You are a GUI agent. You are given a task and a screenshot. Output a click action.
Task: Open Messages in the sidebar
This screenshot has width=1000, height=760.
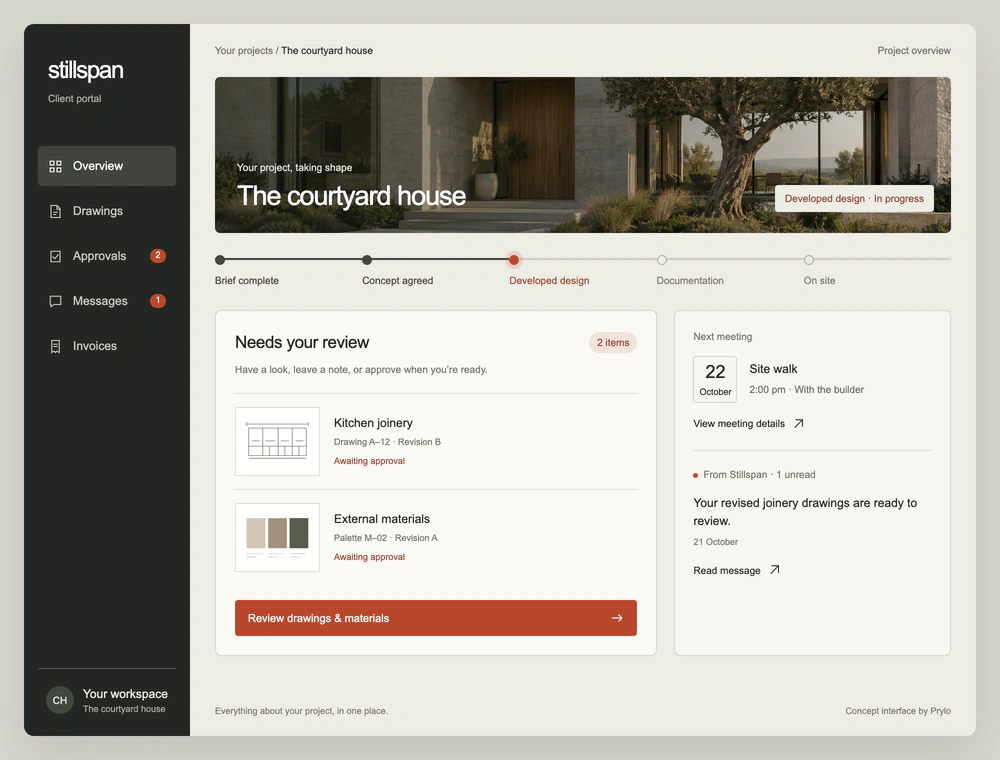tap(107, 301)
